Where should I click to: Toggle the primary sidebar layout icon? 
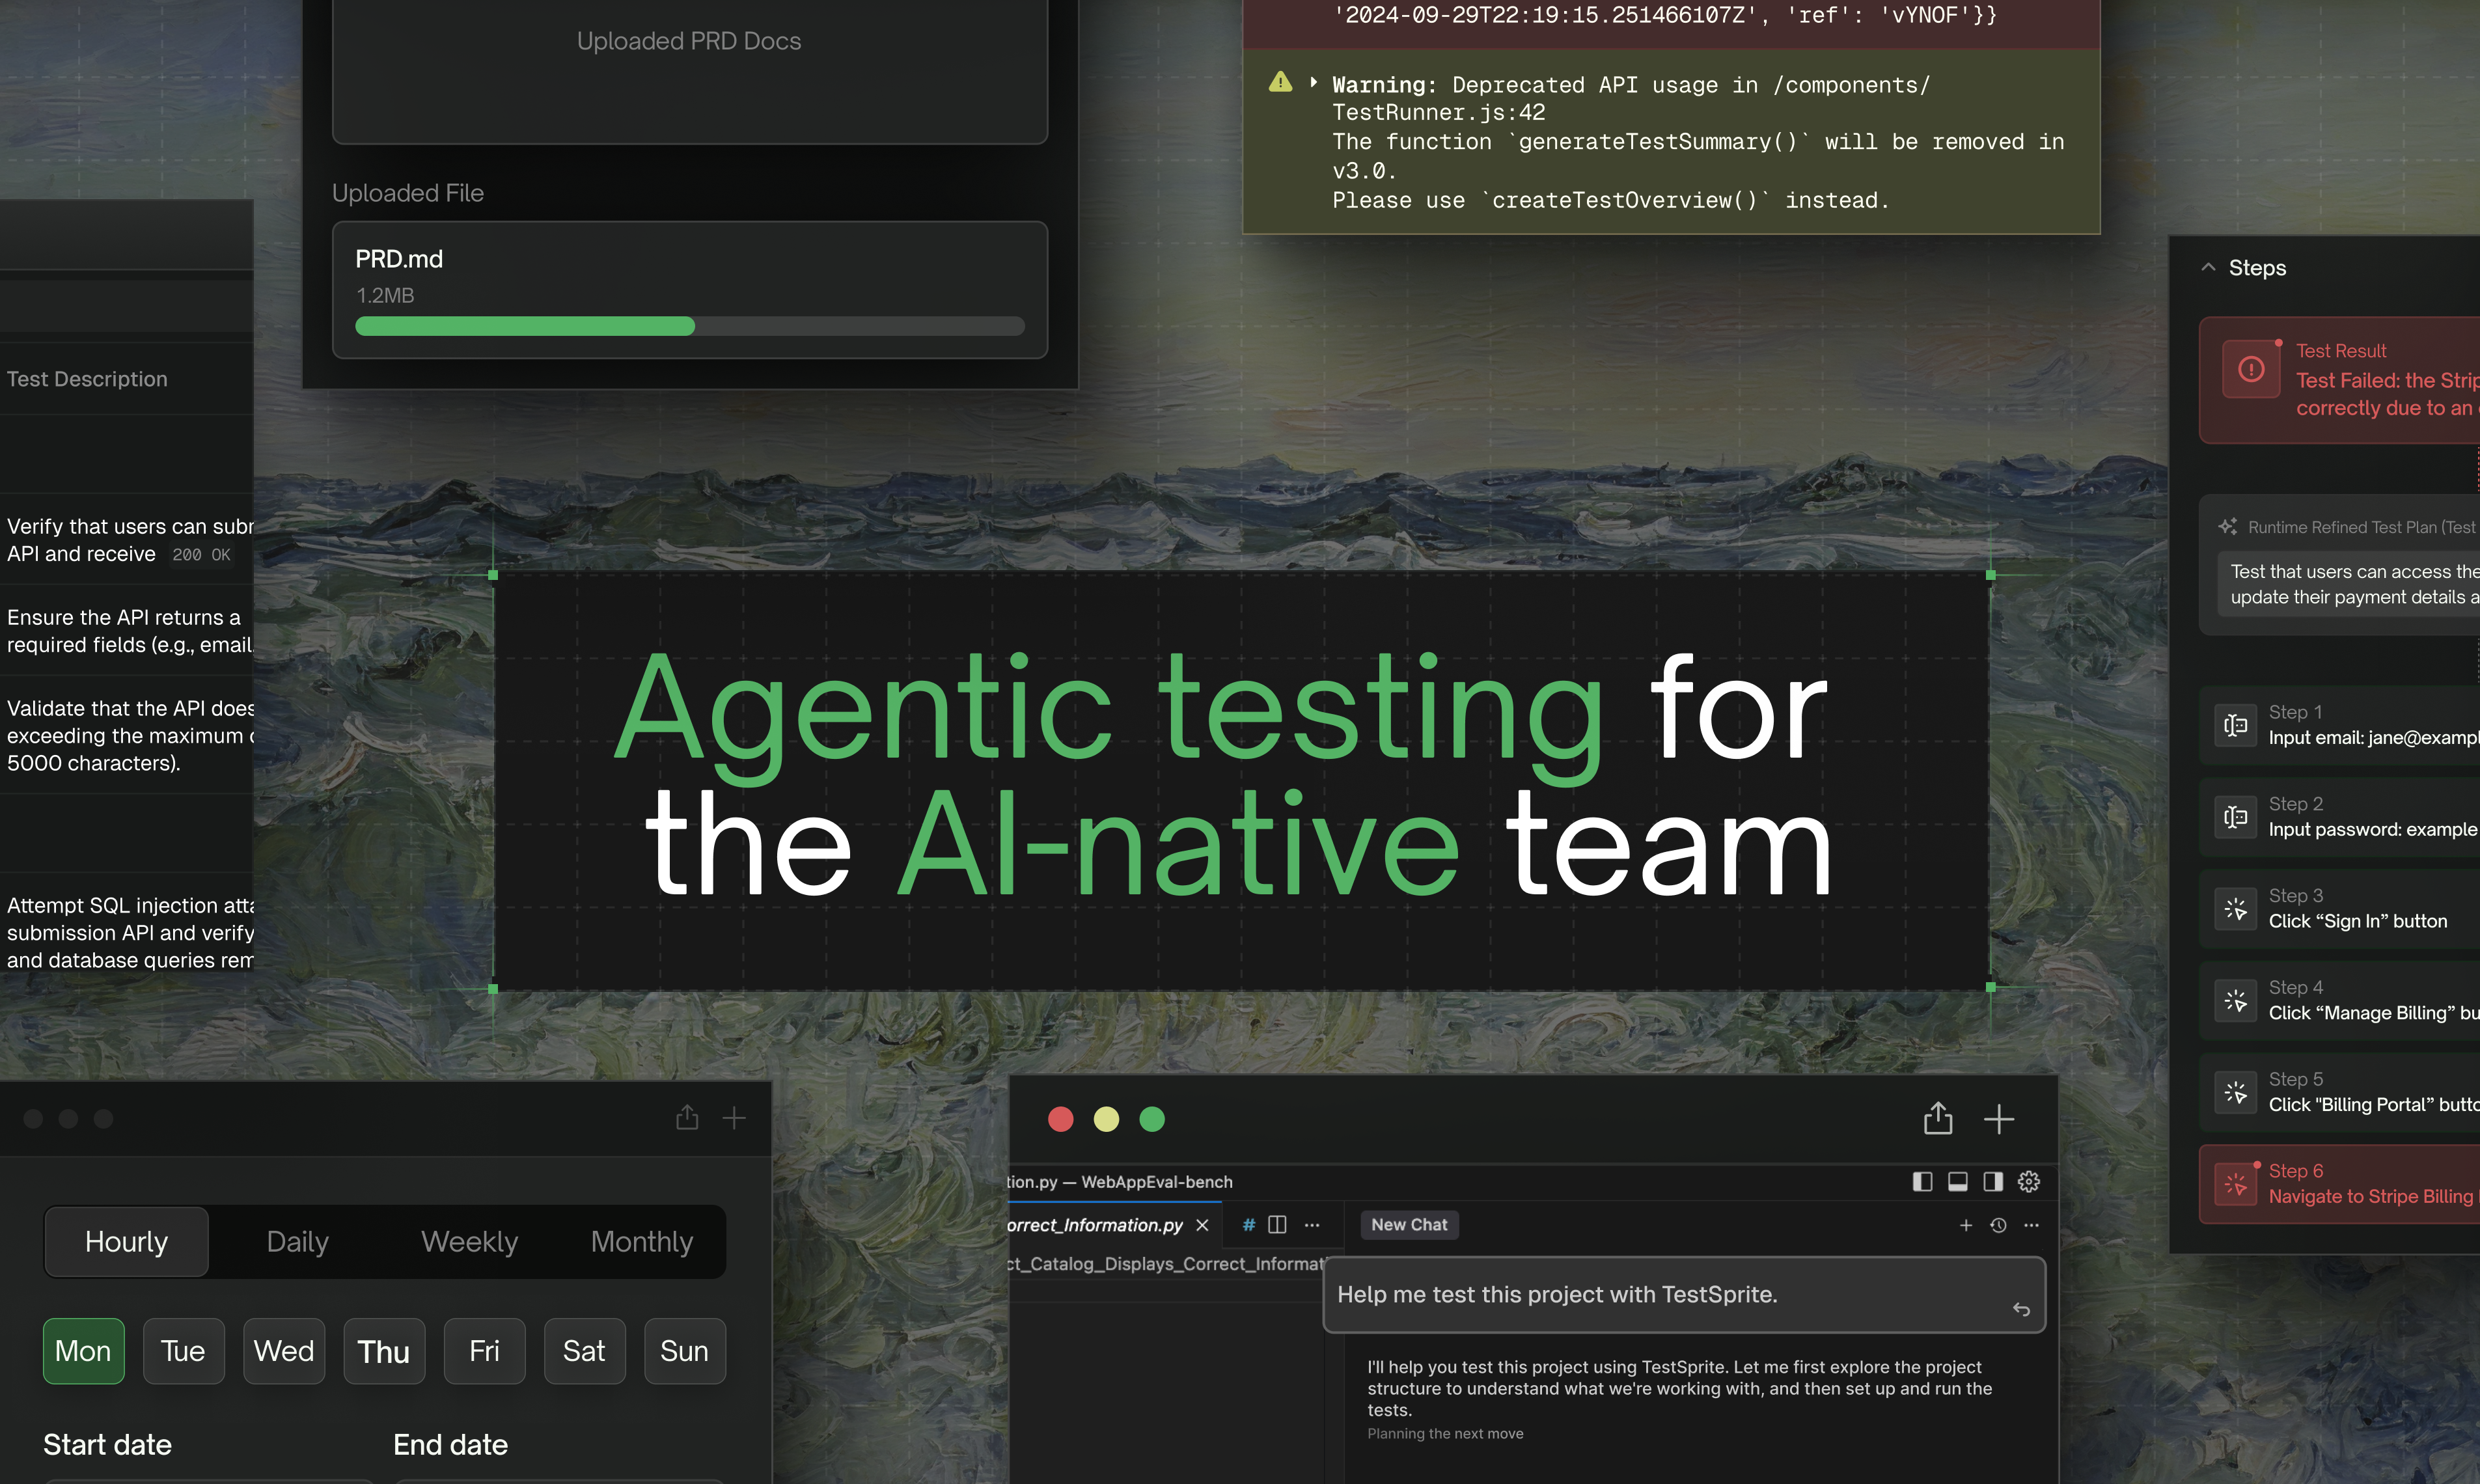(1922, 1183)
